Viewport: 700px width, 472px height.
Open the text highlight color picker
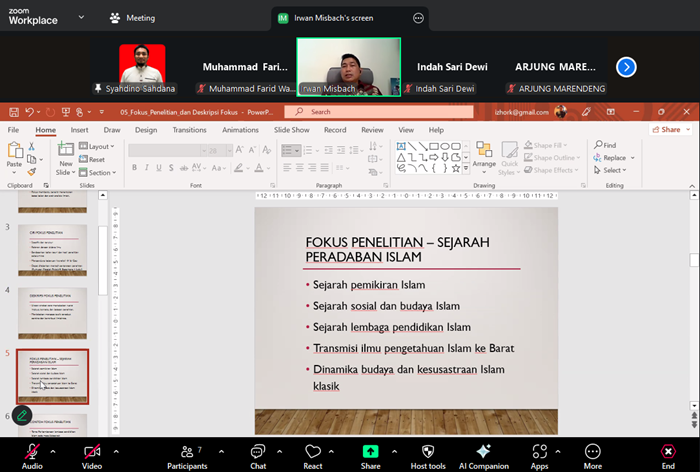[241, 168]
